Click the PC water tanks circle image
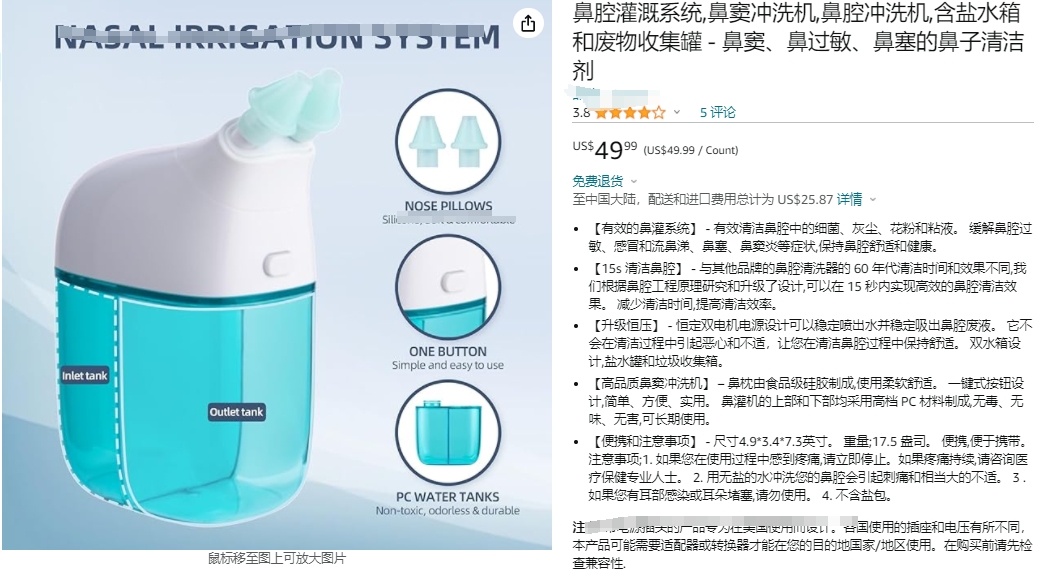This screenshot has height=569, width=1044. [447, 433]
